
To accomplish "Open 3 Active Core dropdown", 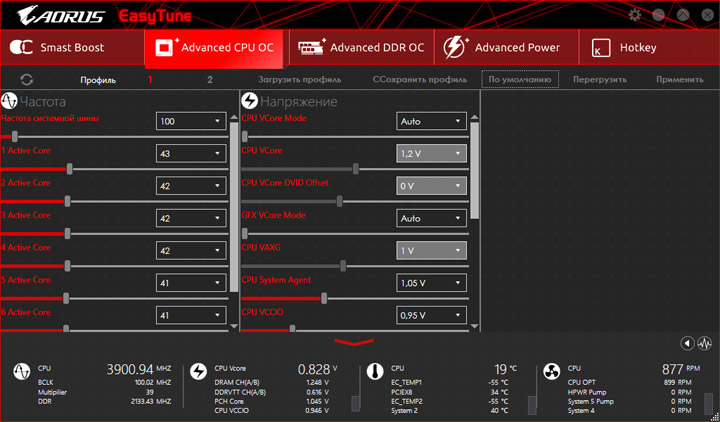I will [x=191, y=218].
